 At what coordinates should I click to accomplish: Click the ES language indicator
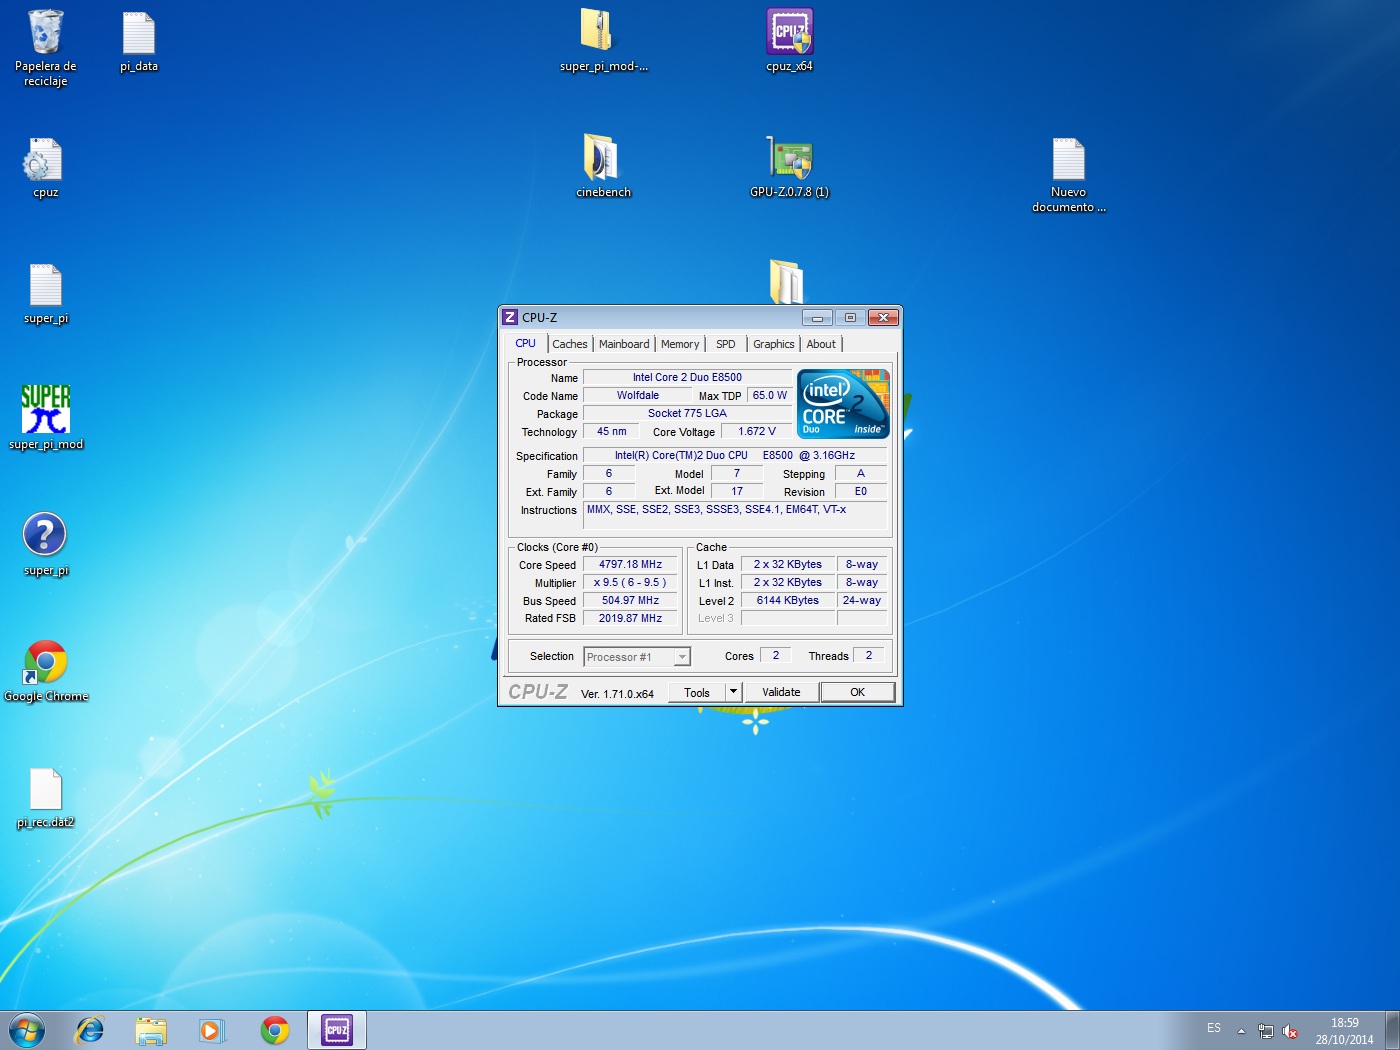pos(1213,1028)
